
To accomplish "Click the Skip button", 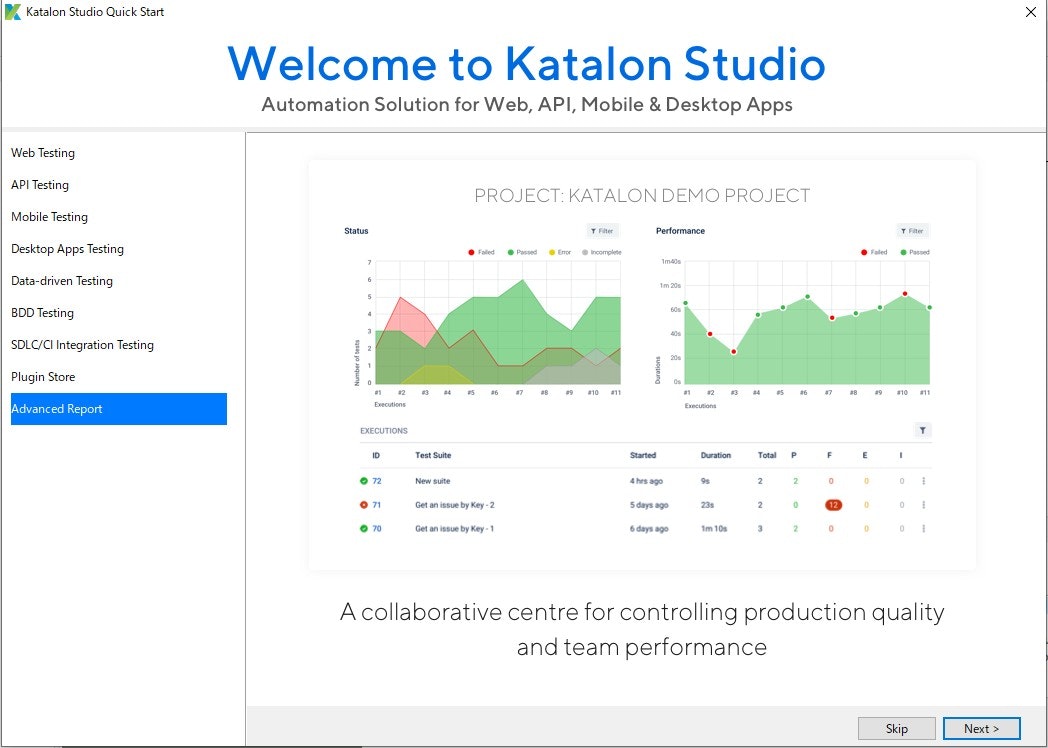I will point(896,729).
